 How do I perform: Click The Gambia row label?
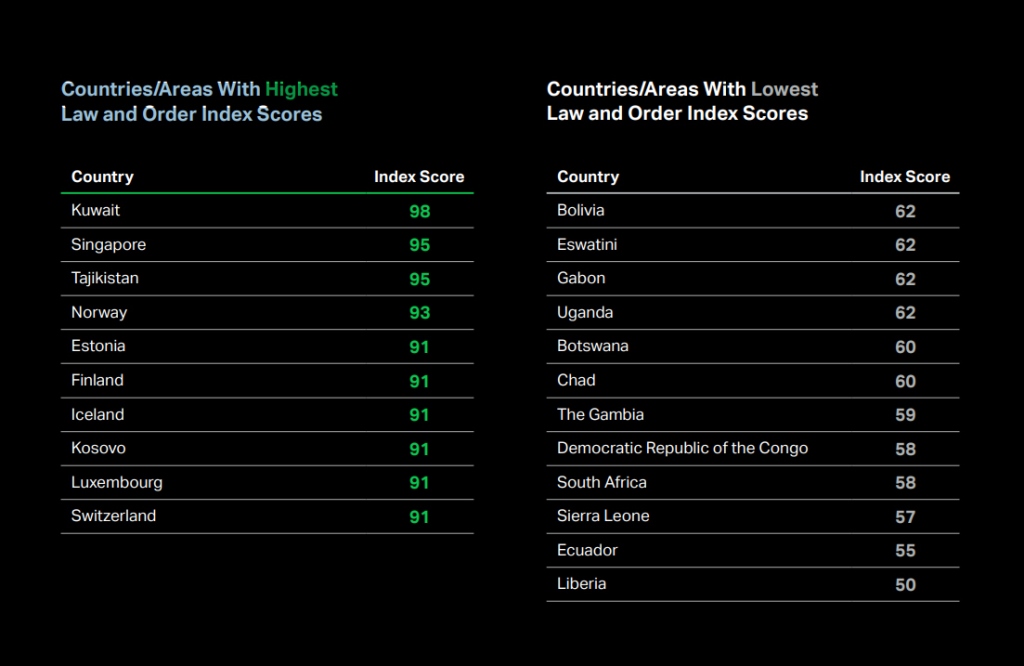point(600,414)
